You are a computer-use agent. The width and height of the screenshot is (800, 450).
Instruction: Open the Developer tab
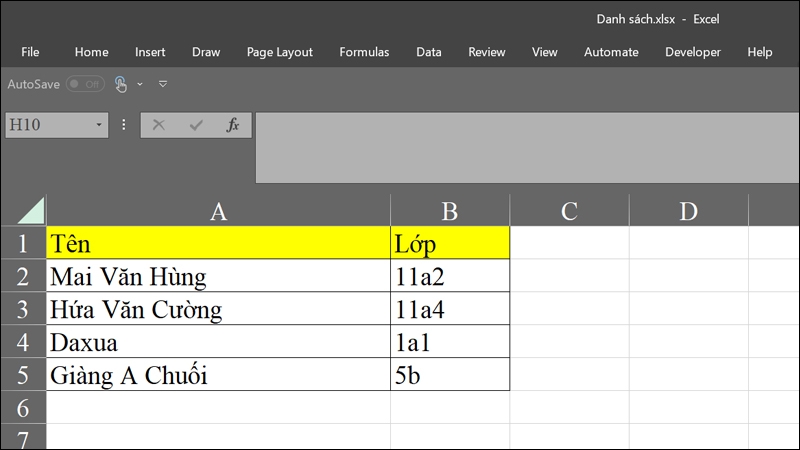[x=693, y=52]
